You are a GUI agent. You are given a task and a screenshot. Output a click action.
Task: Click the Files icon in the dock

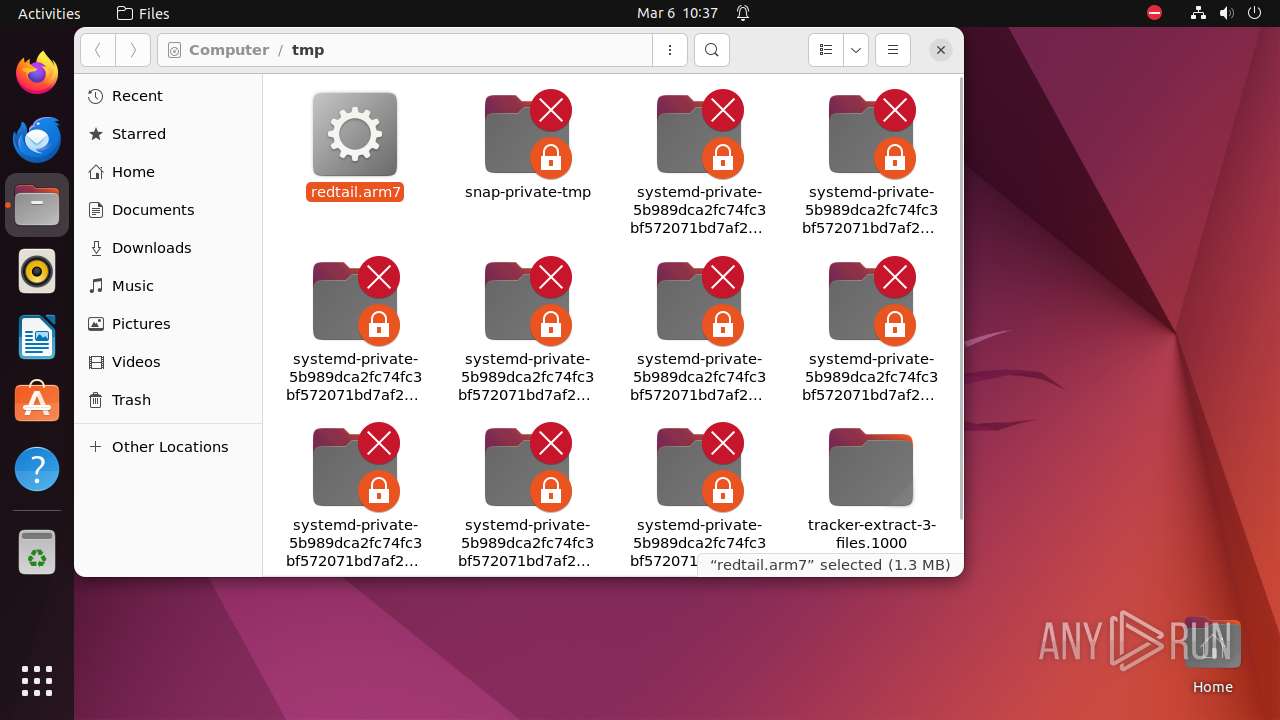coord(37,205)
